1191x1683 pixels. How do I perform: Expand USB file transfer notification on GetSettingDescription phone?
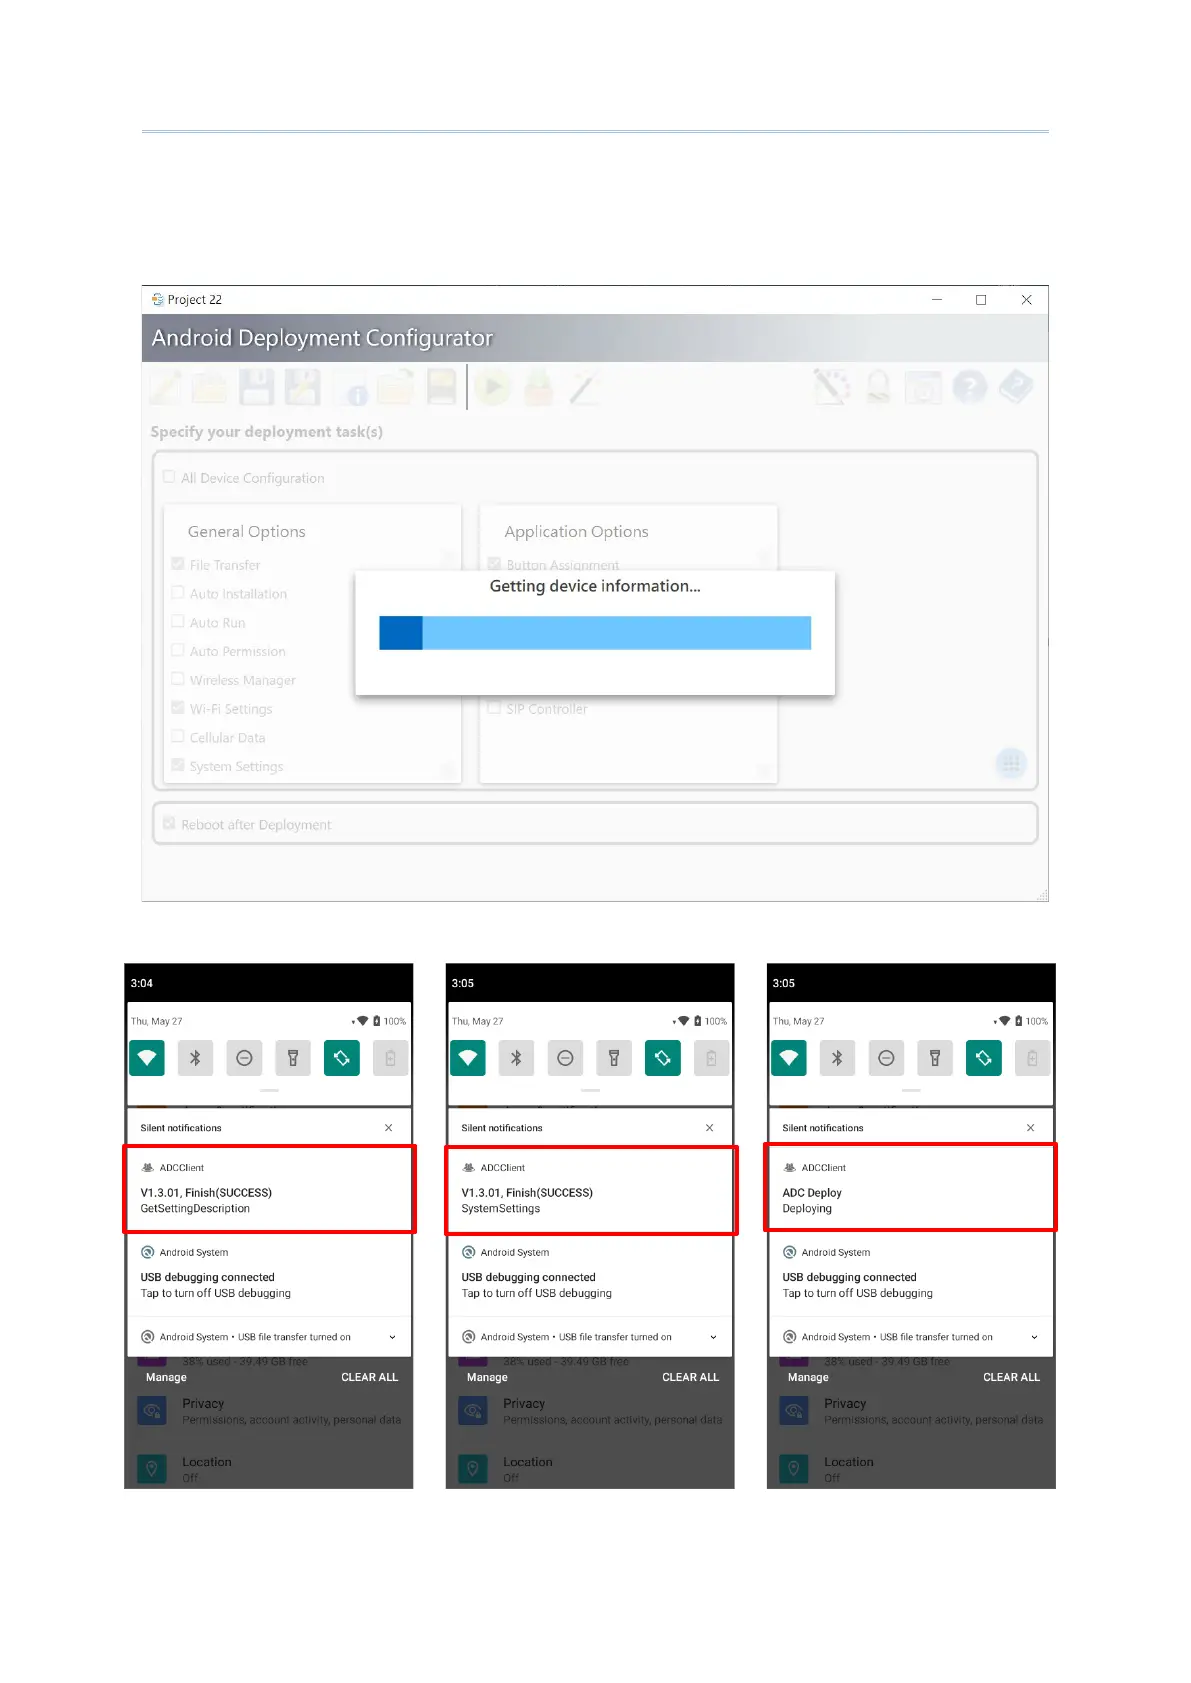click(x=392, y=1337)
